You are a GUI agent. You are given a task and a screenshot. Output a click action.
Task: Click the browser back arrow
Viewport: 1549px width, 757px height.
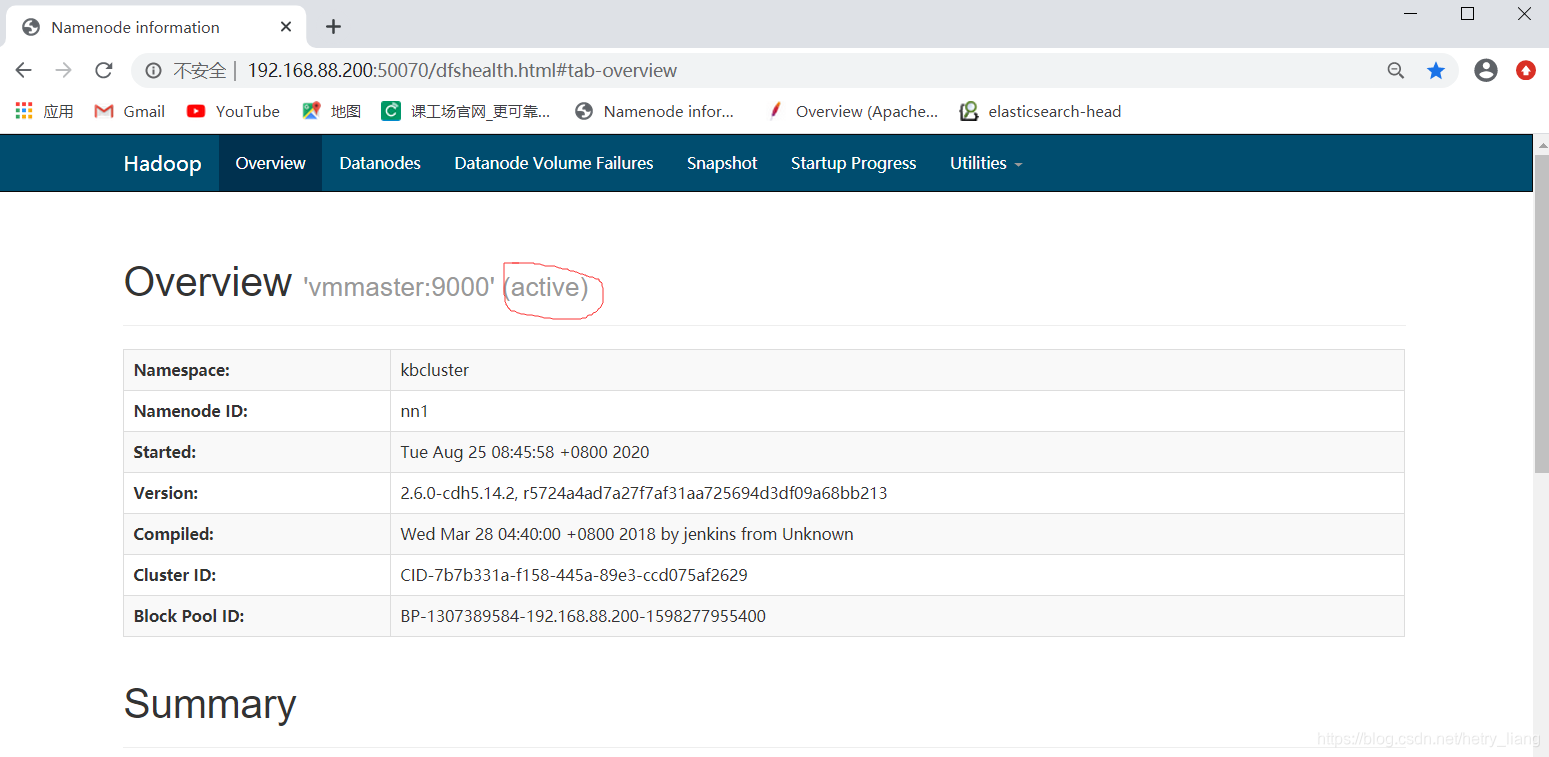(24, 70)
